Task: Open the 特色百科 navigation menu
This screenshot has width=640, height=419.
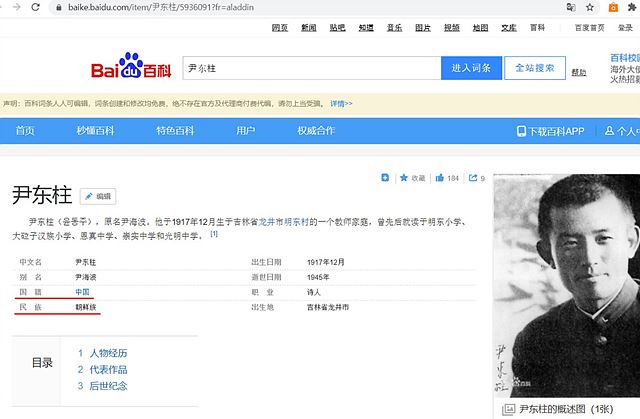Action: click(175, 131)
